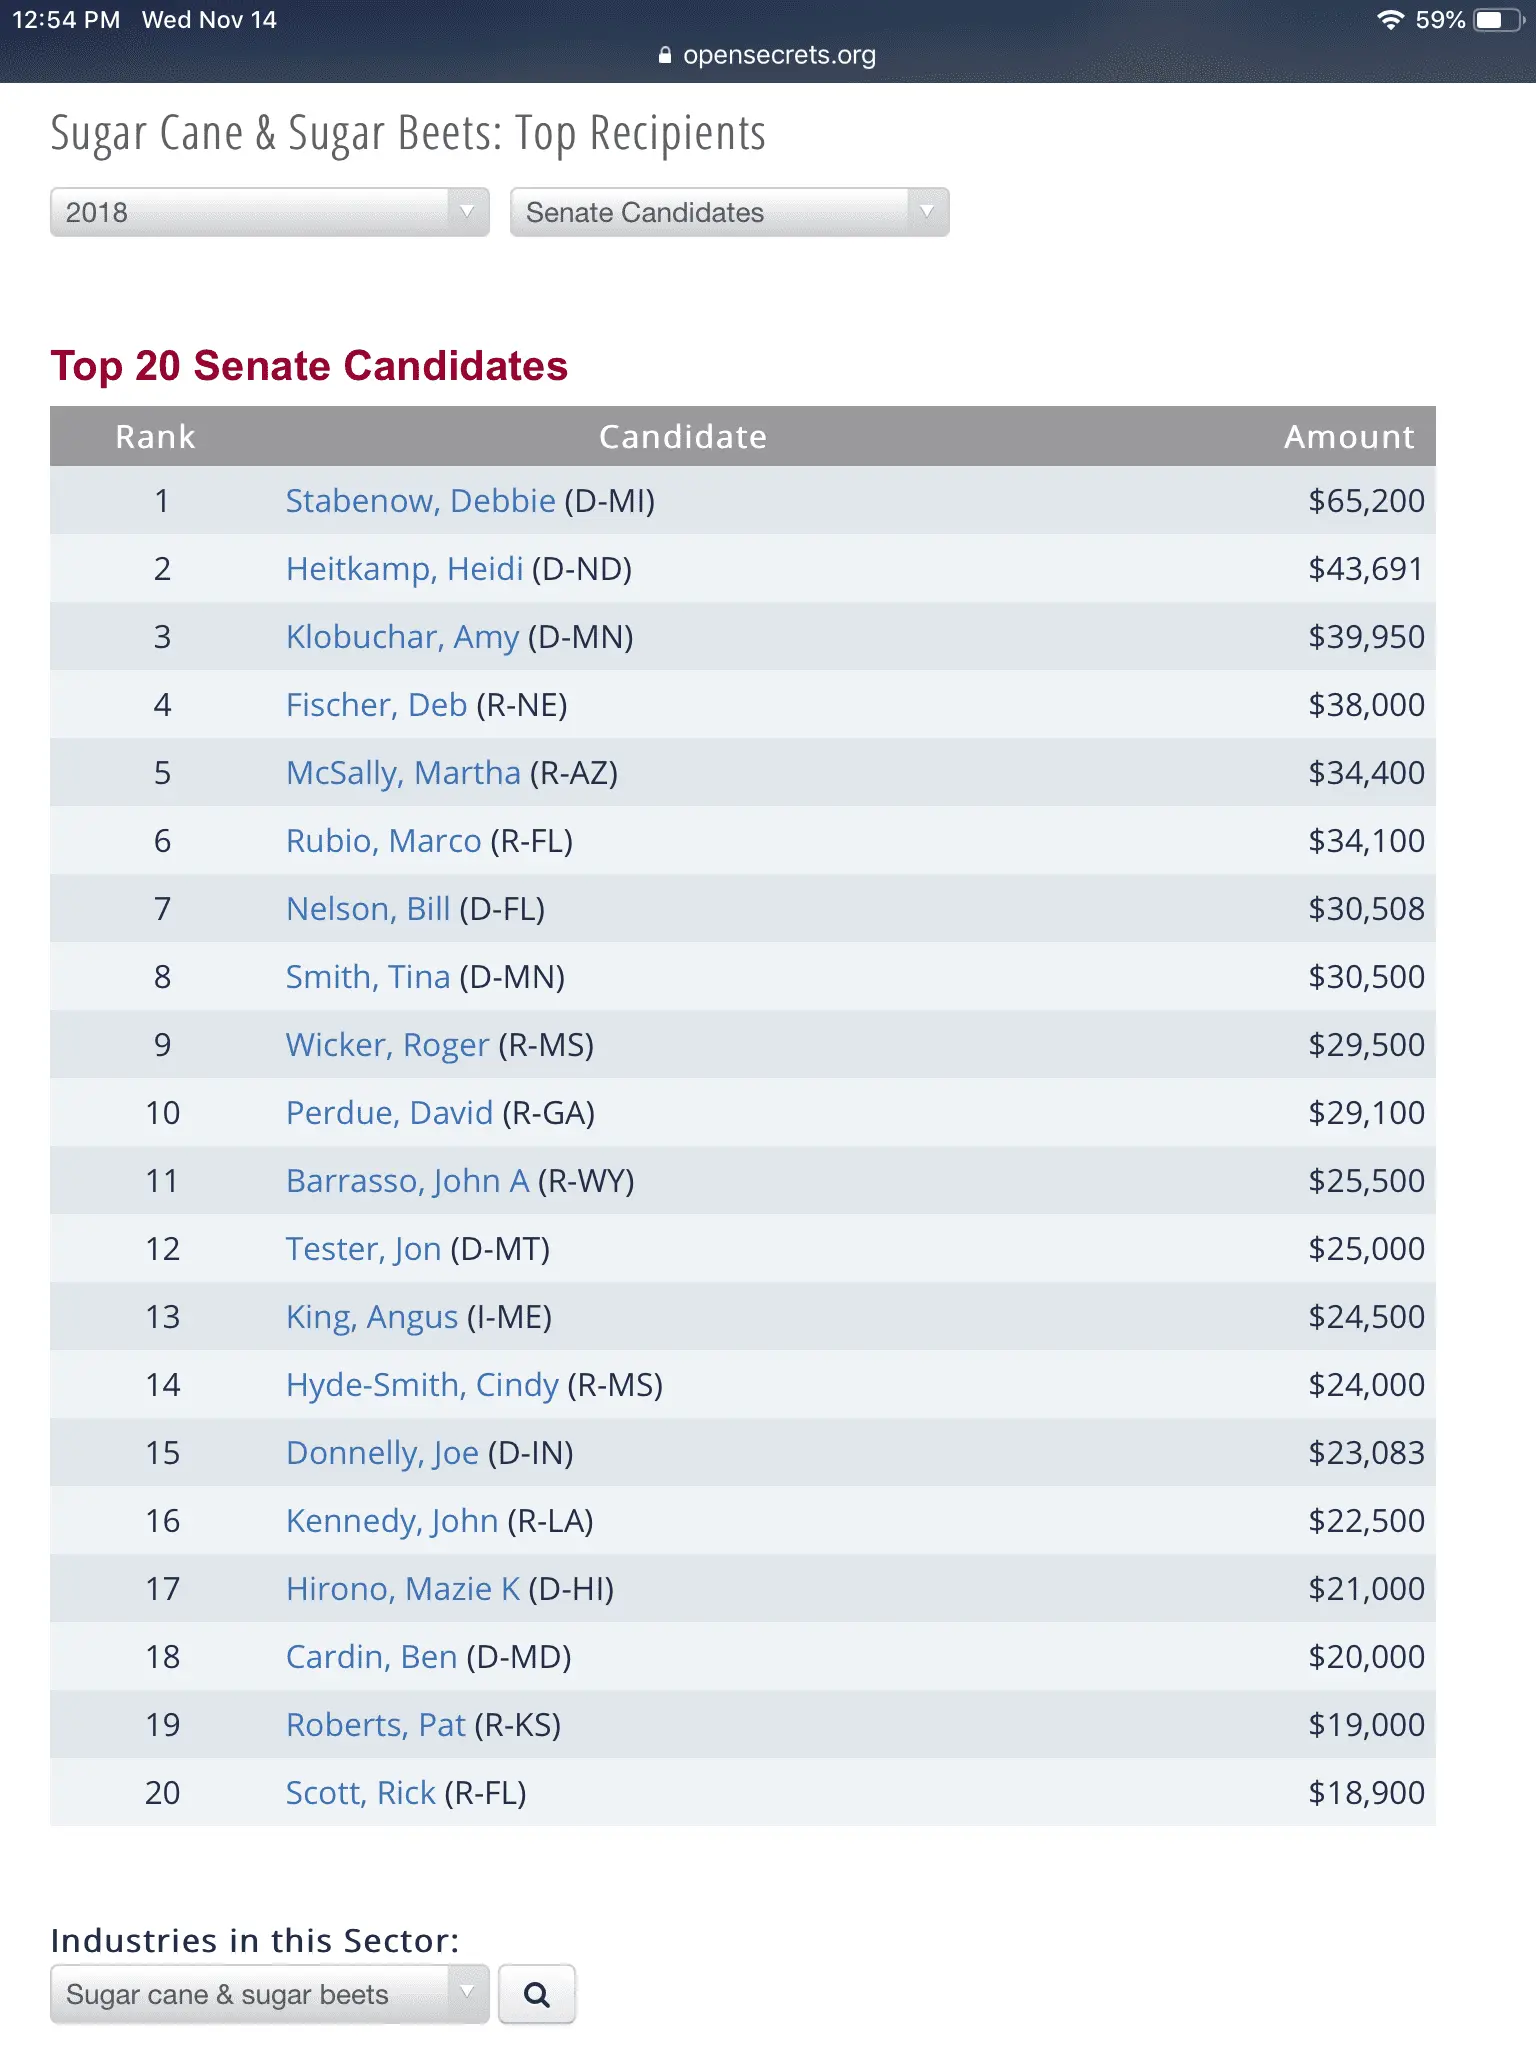Open Hirono, Mazie K link
Image resolution: width=1536 pixels, height=2048 pixels.
402,1589
